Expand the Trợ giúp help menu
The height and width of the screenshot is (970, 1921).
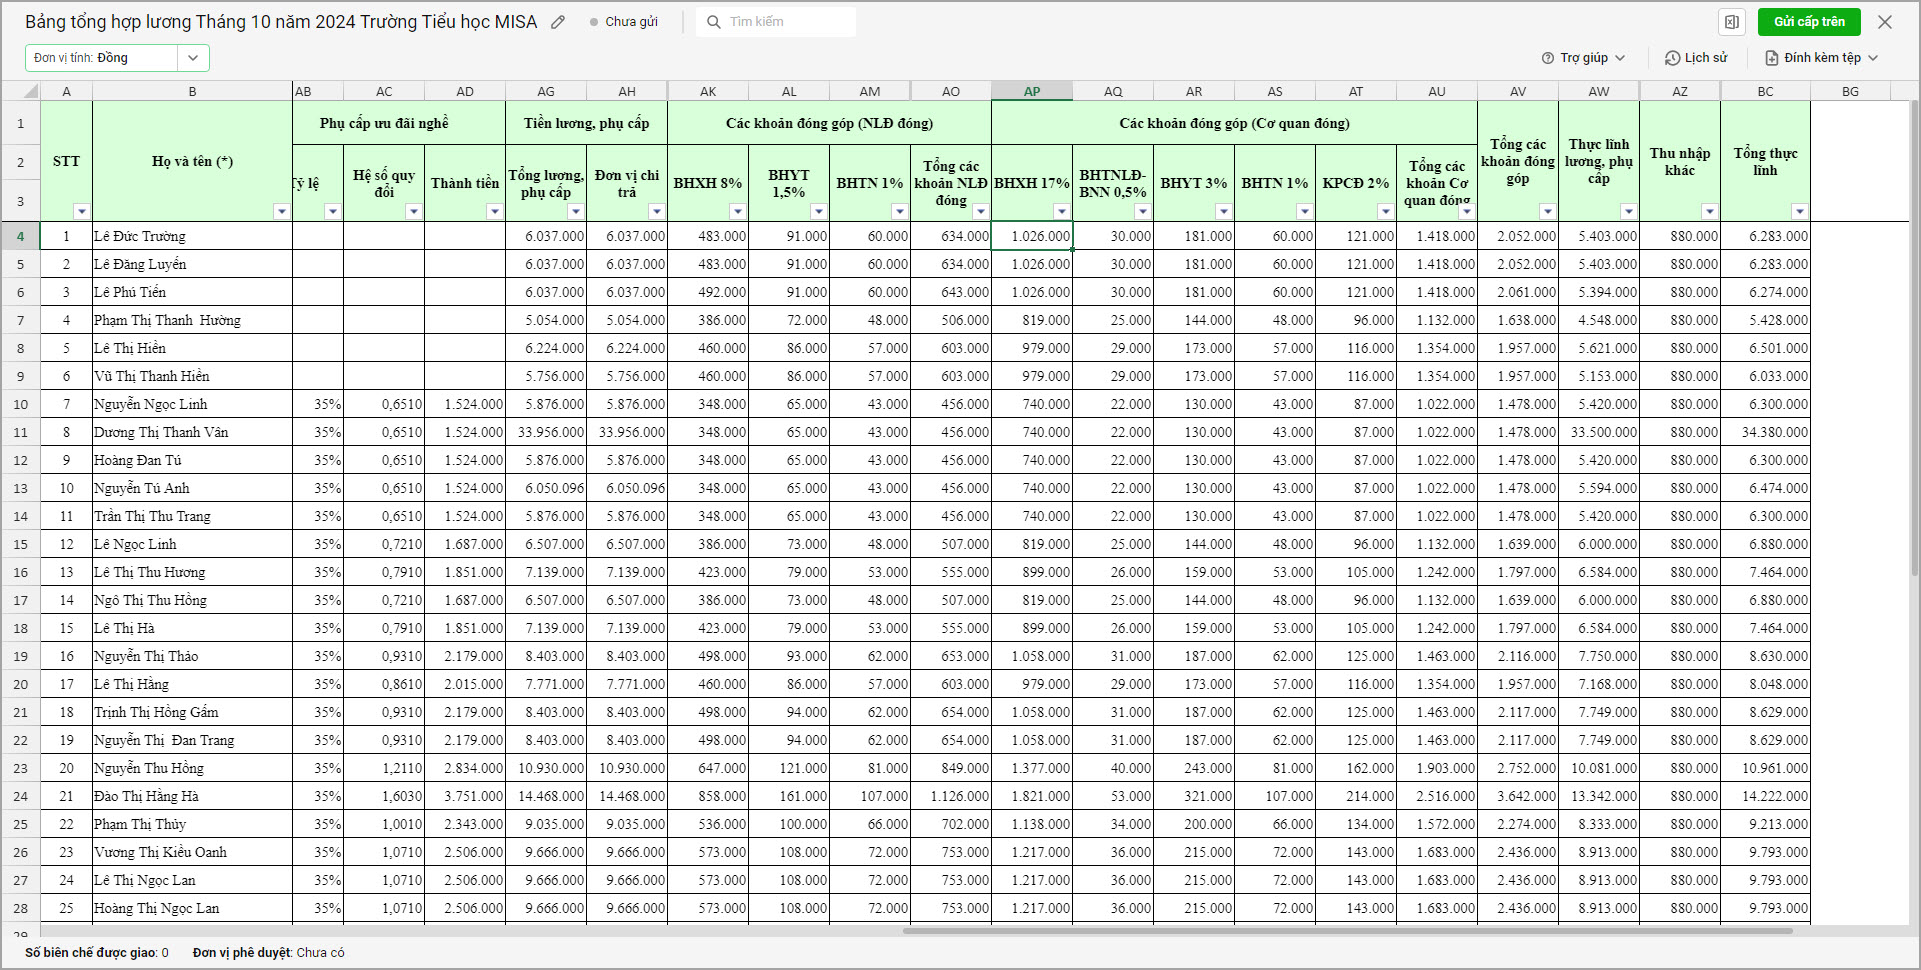point(1583,58)
